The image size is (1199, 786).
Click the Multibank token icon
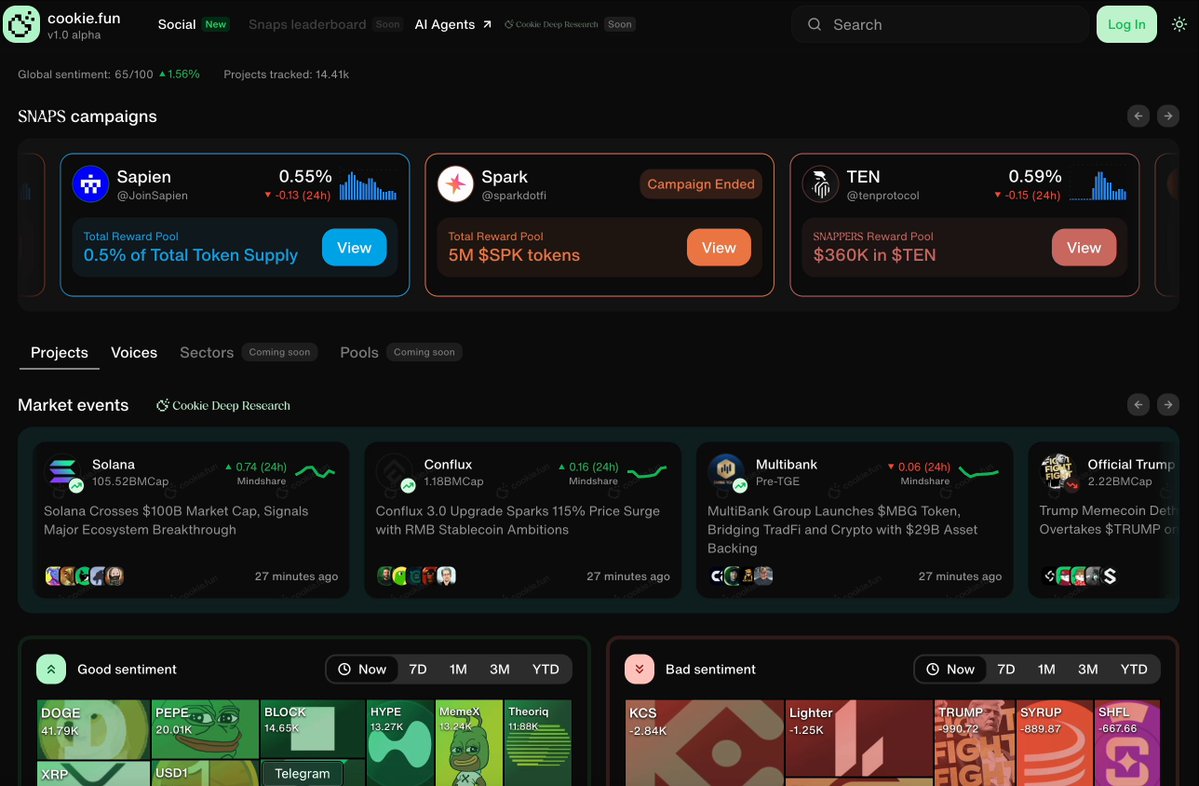tap(726, 472)
